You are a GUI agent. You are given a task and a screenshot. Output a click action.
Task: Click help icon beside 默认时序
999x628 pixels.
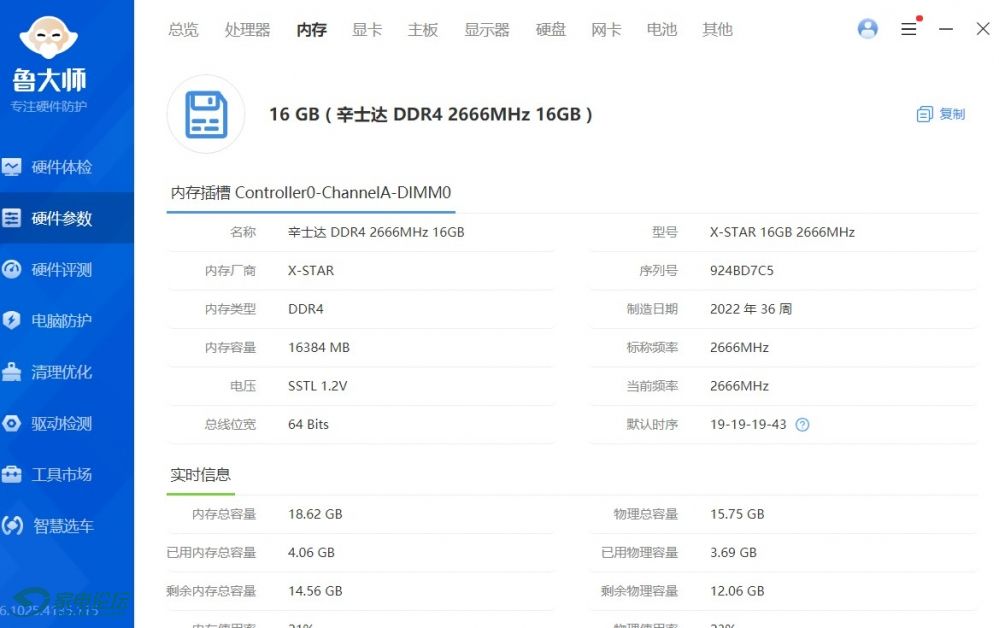pos(802,425)
